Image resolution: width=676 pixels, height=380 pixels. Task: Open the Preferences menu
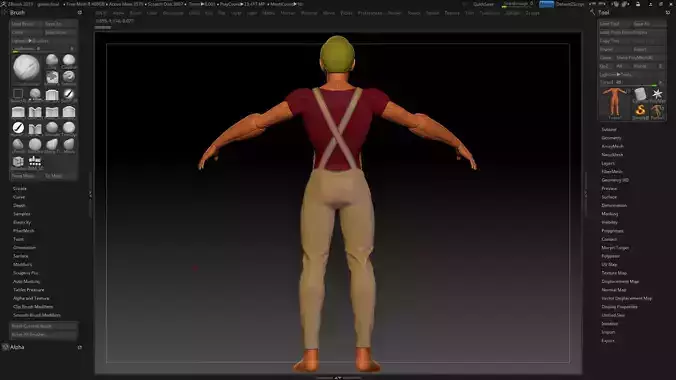point(369,13)
